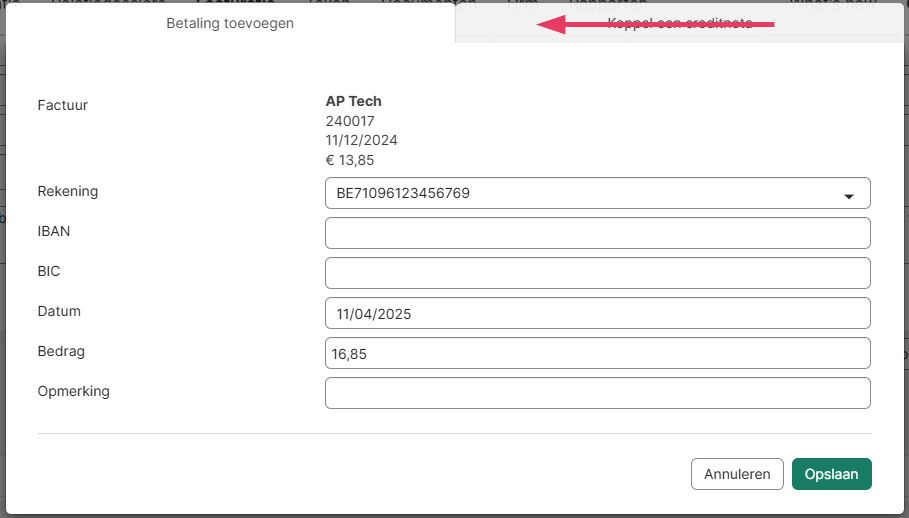Screen dimensions: 909x518
Task: Click the IBAN label text
Action: click(54, 231)
